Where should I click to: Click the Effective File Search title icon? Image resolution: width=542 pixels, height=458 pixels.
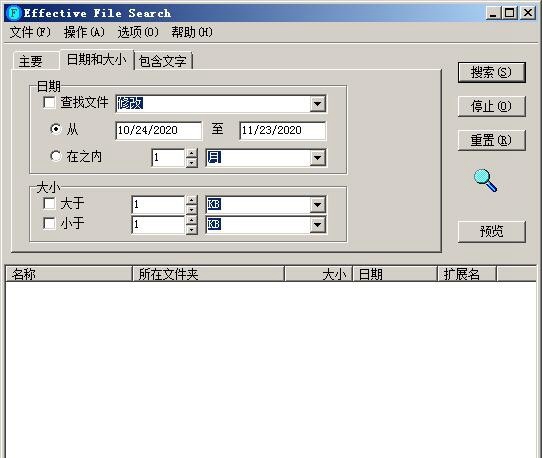[x=14, y=13]
